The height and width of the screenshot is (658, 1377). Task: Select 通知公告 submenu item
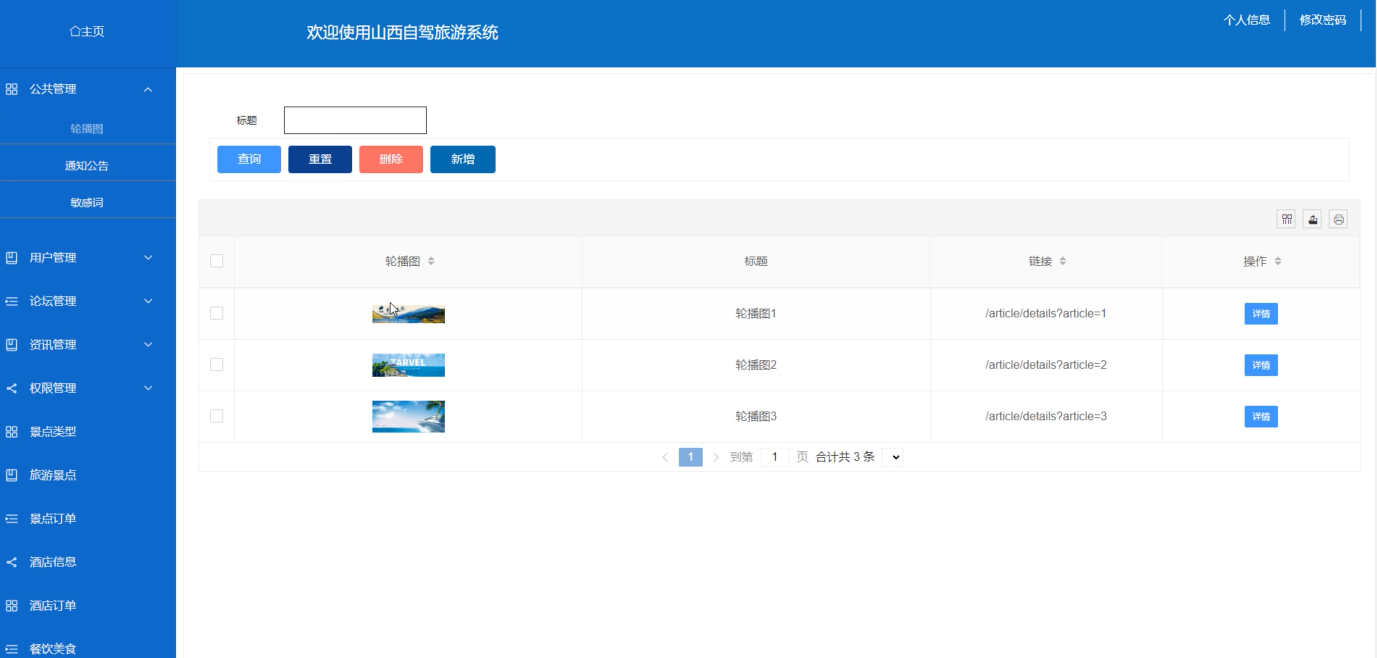(87, 166)
